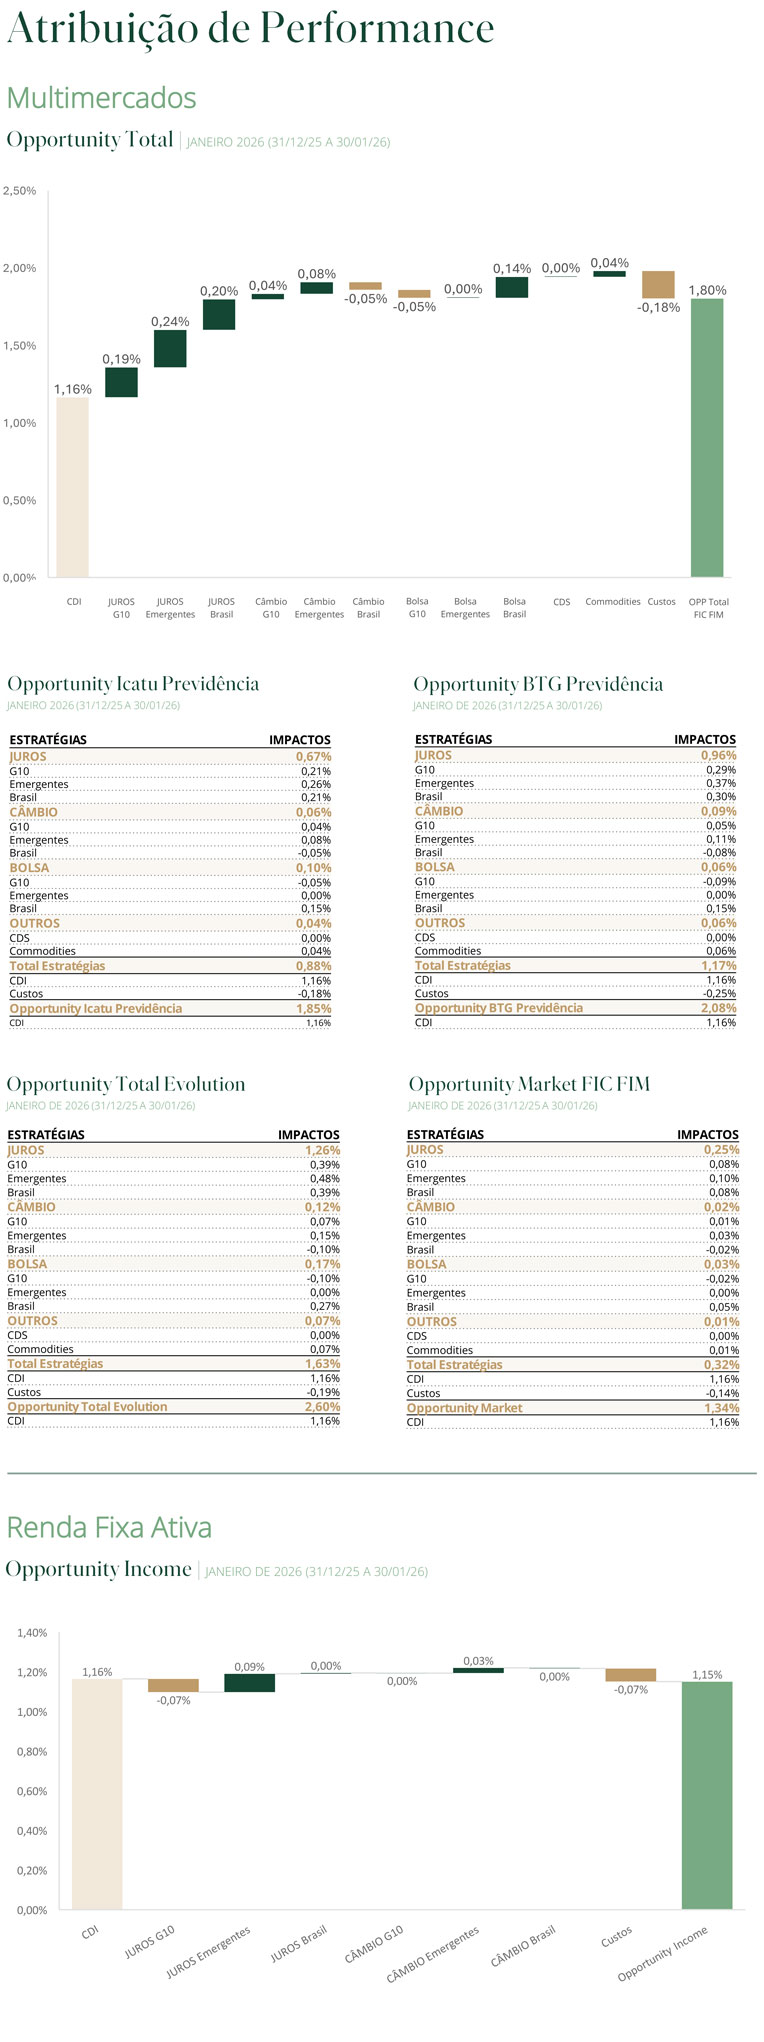Select the 2,08% total in the BTG Previdência table
The width and height of the screenshot is (764, 2042).
point(718,1008)
